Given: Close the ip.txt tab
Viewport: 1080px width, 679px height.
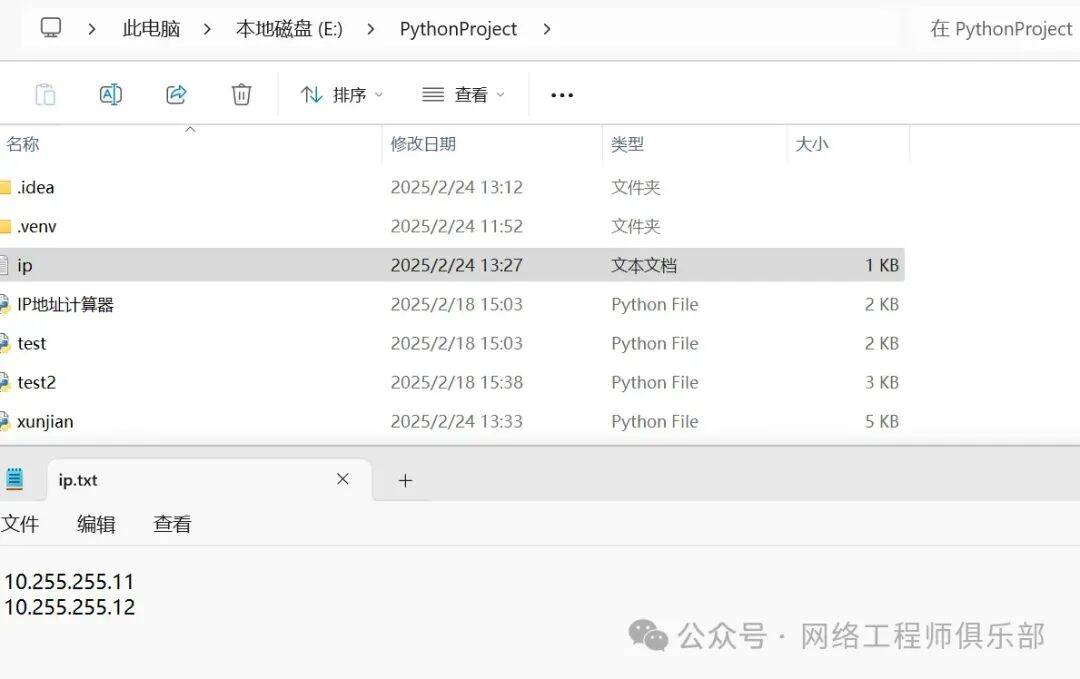Looking at the screenshot, I should point(342,479).
